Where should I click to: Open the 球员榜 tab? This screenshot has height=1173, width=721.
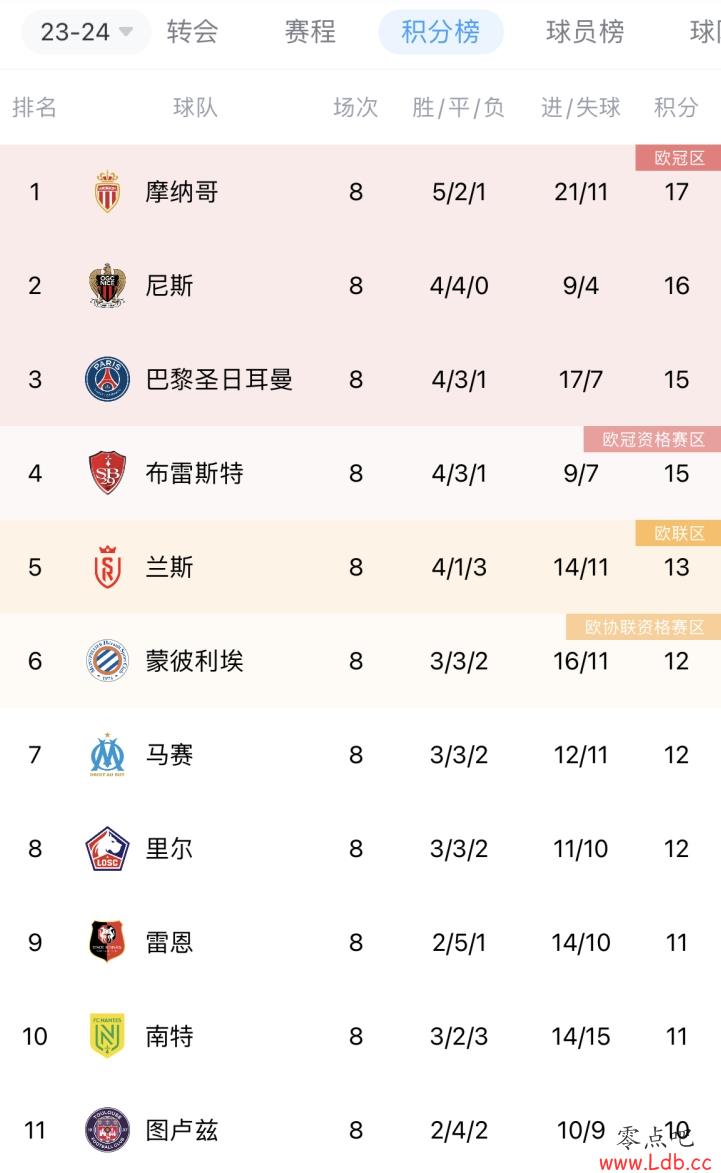tap(585, 32)
